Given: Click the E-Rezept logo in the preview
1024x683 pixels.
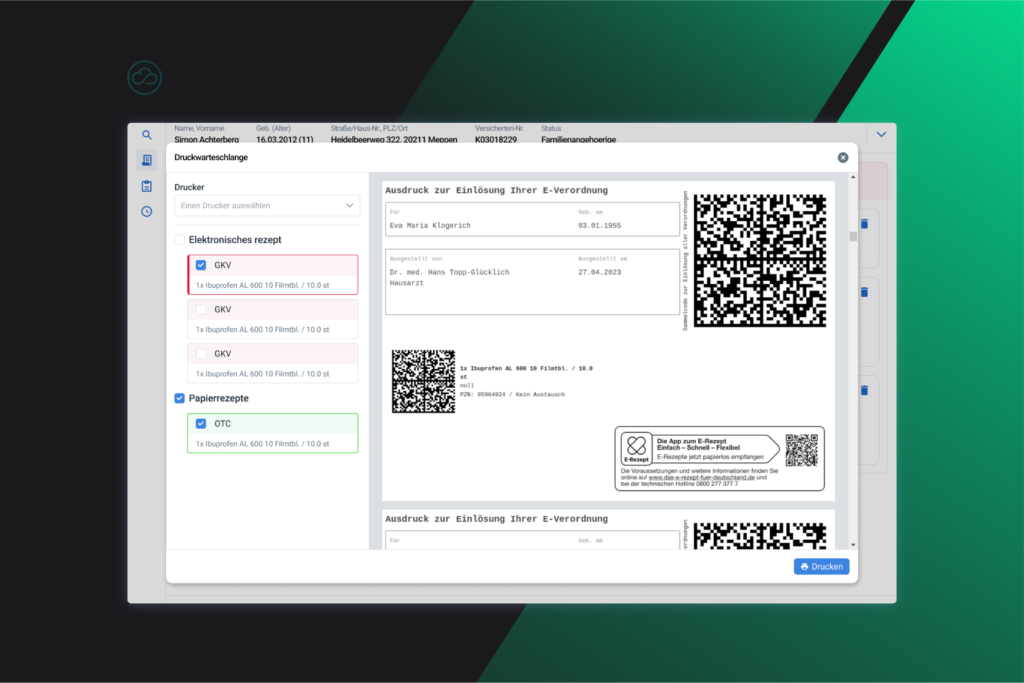Looking at the screenshot, I should (x=637, y=448).
